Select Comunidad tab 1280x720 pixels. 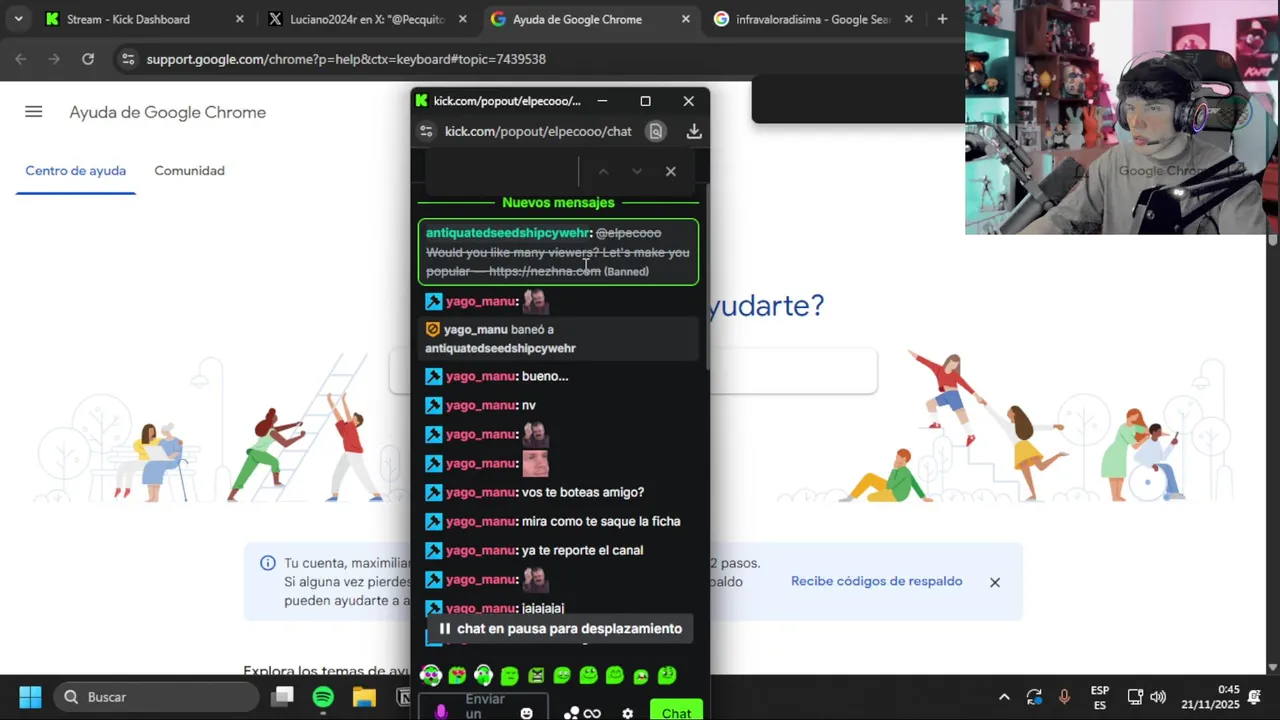[x=189, y=171]
